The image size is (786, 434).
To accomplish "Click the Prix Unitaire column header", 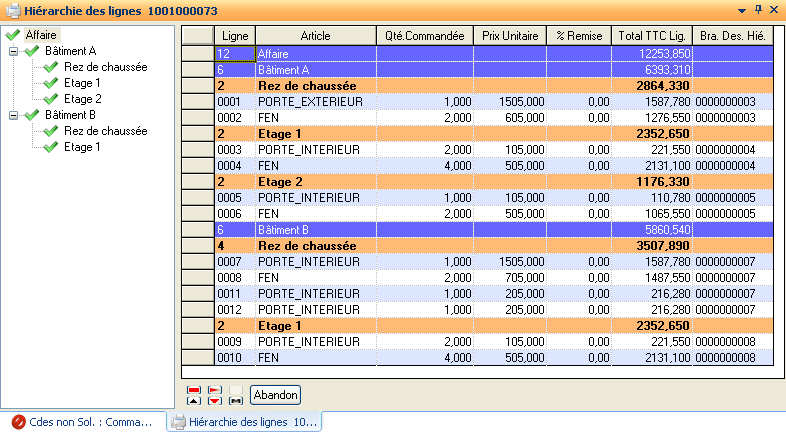I will click(x=509, y=35).
